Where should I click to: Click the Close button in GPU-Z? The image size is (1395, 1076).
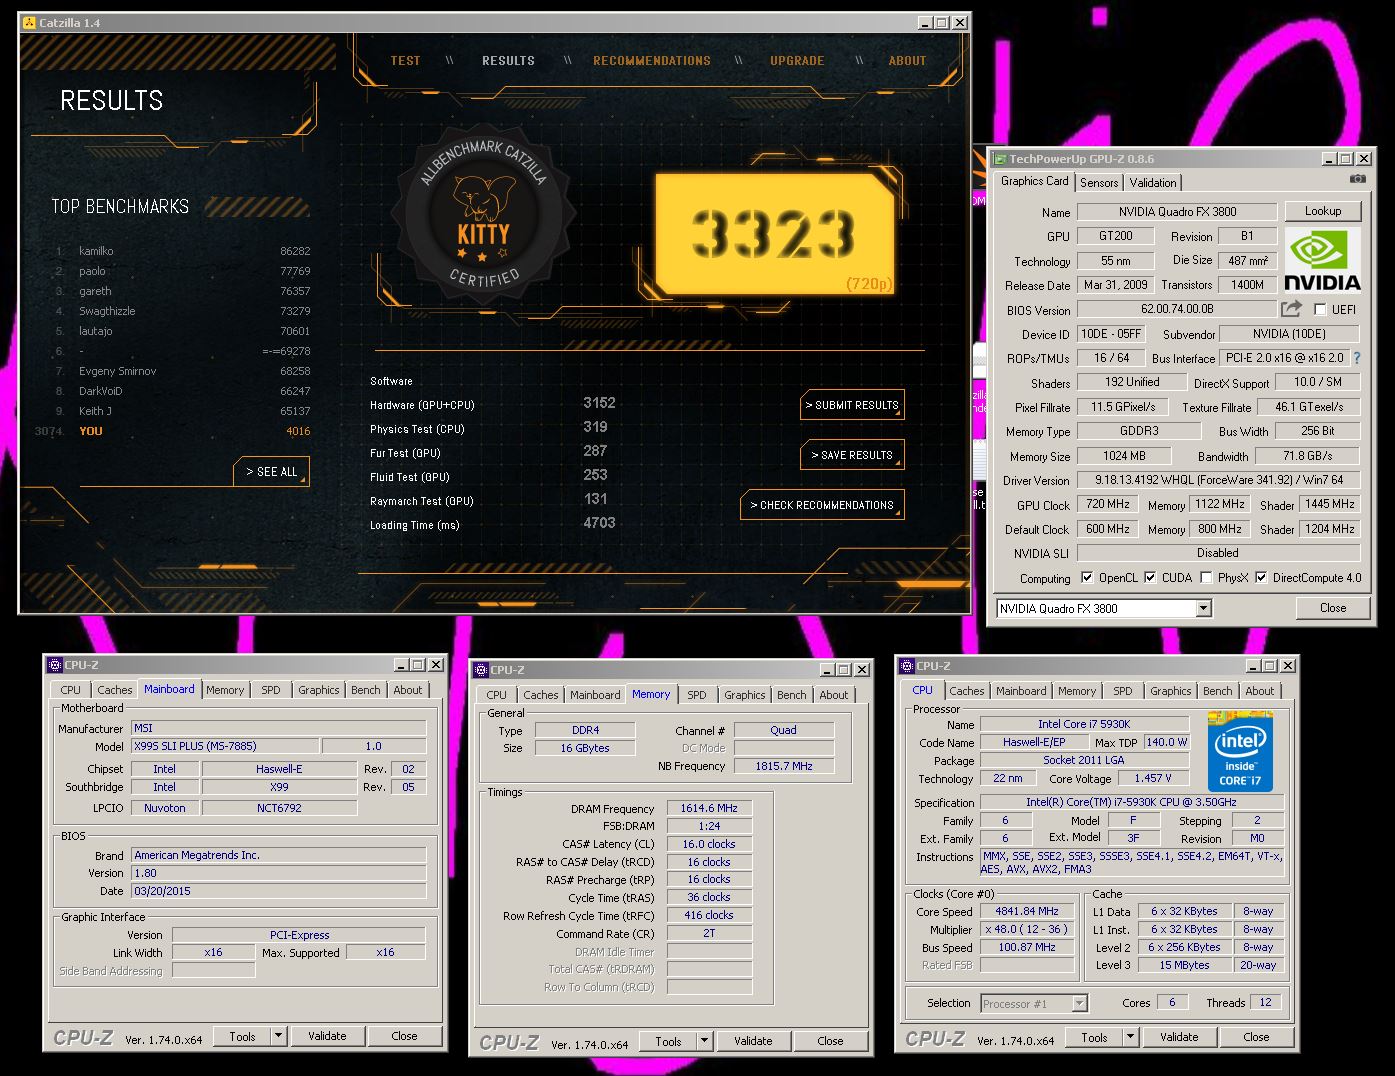click(x=1332, y=608)
